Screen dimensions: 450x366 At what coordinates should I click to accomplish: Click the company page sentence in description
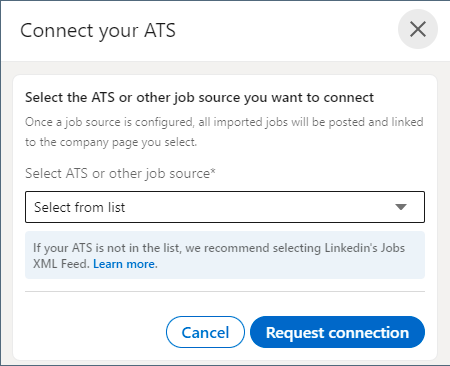click(111, 142)
